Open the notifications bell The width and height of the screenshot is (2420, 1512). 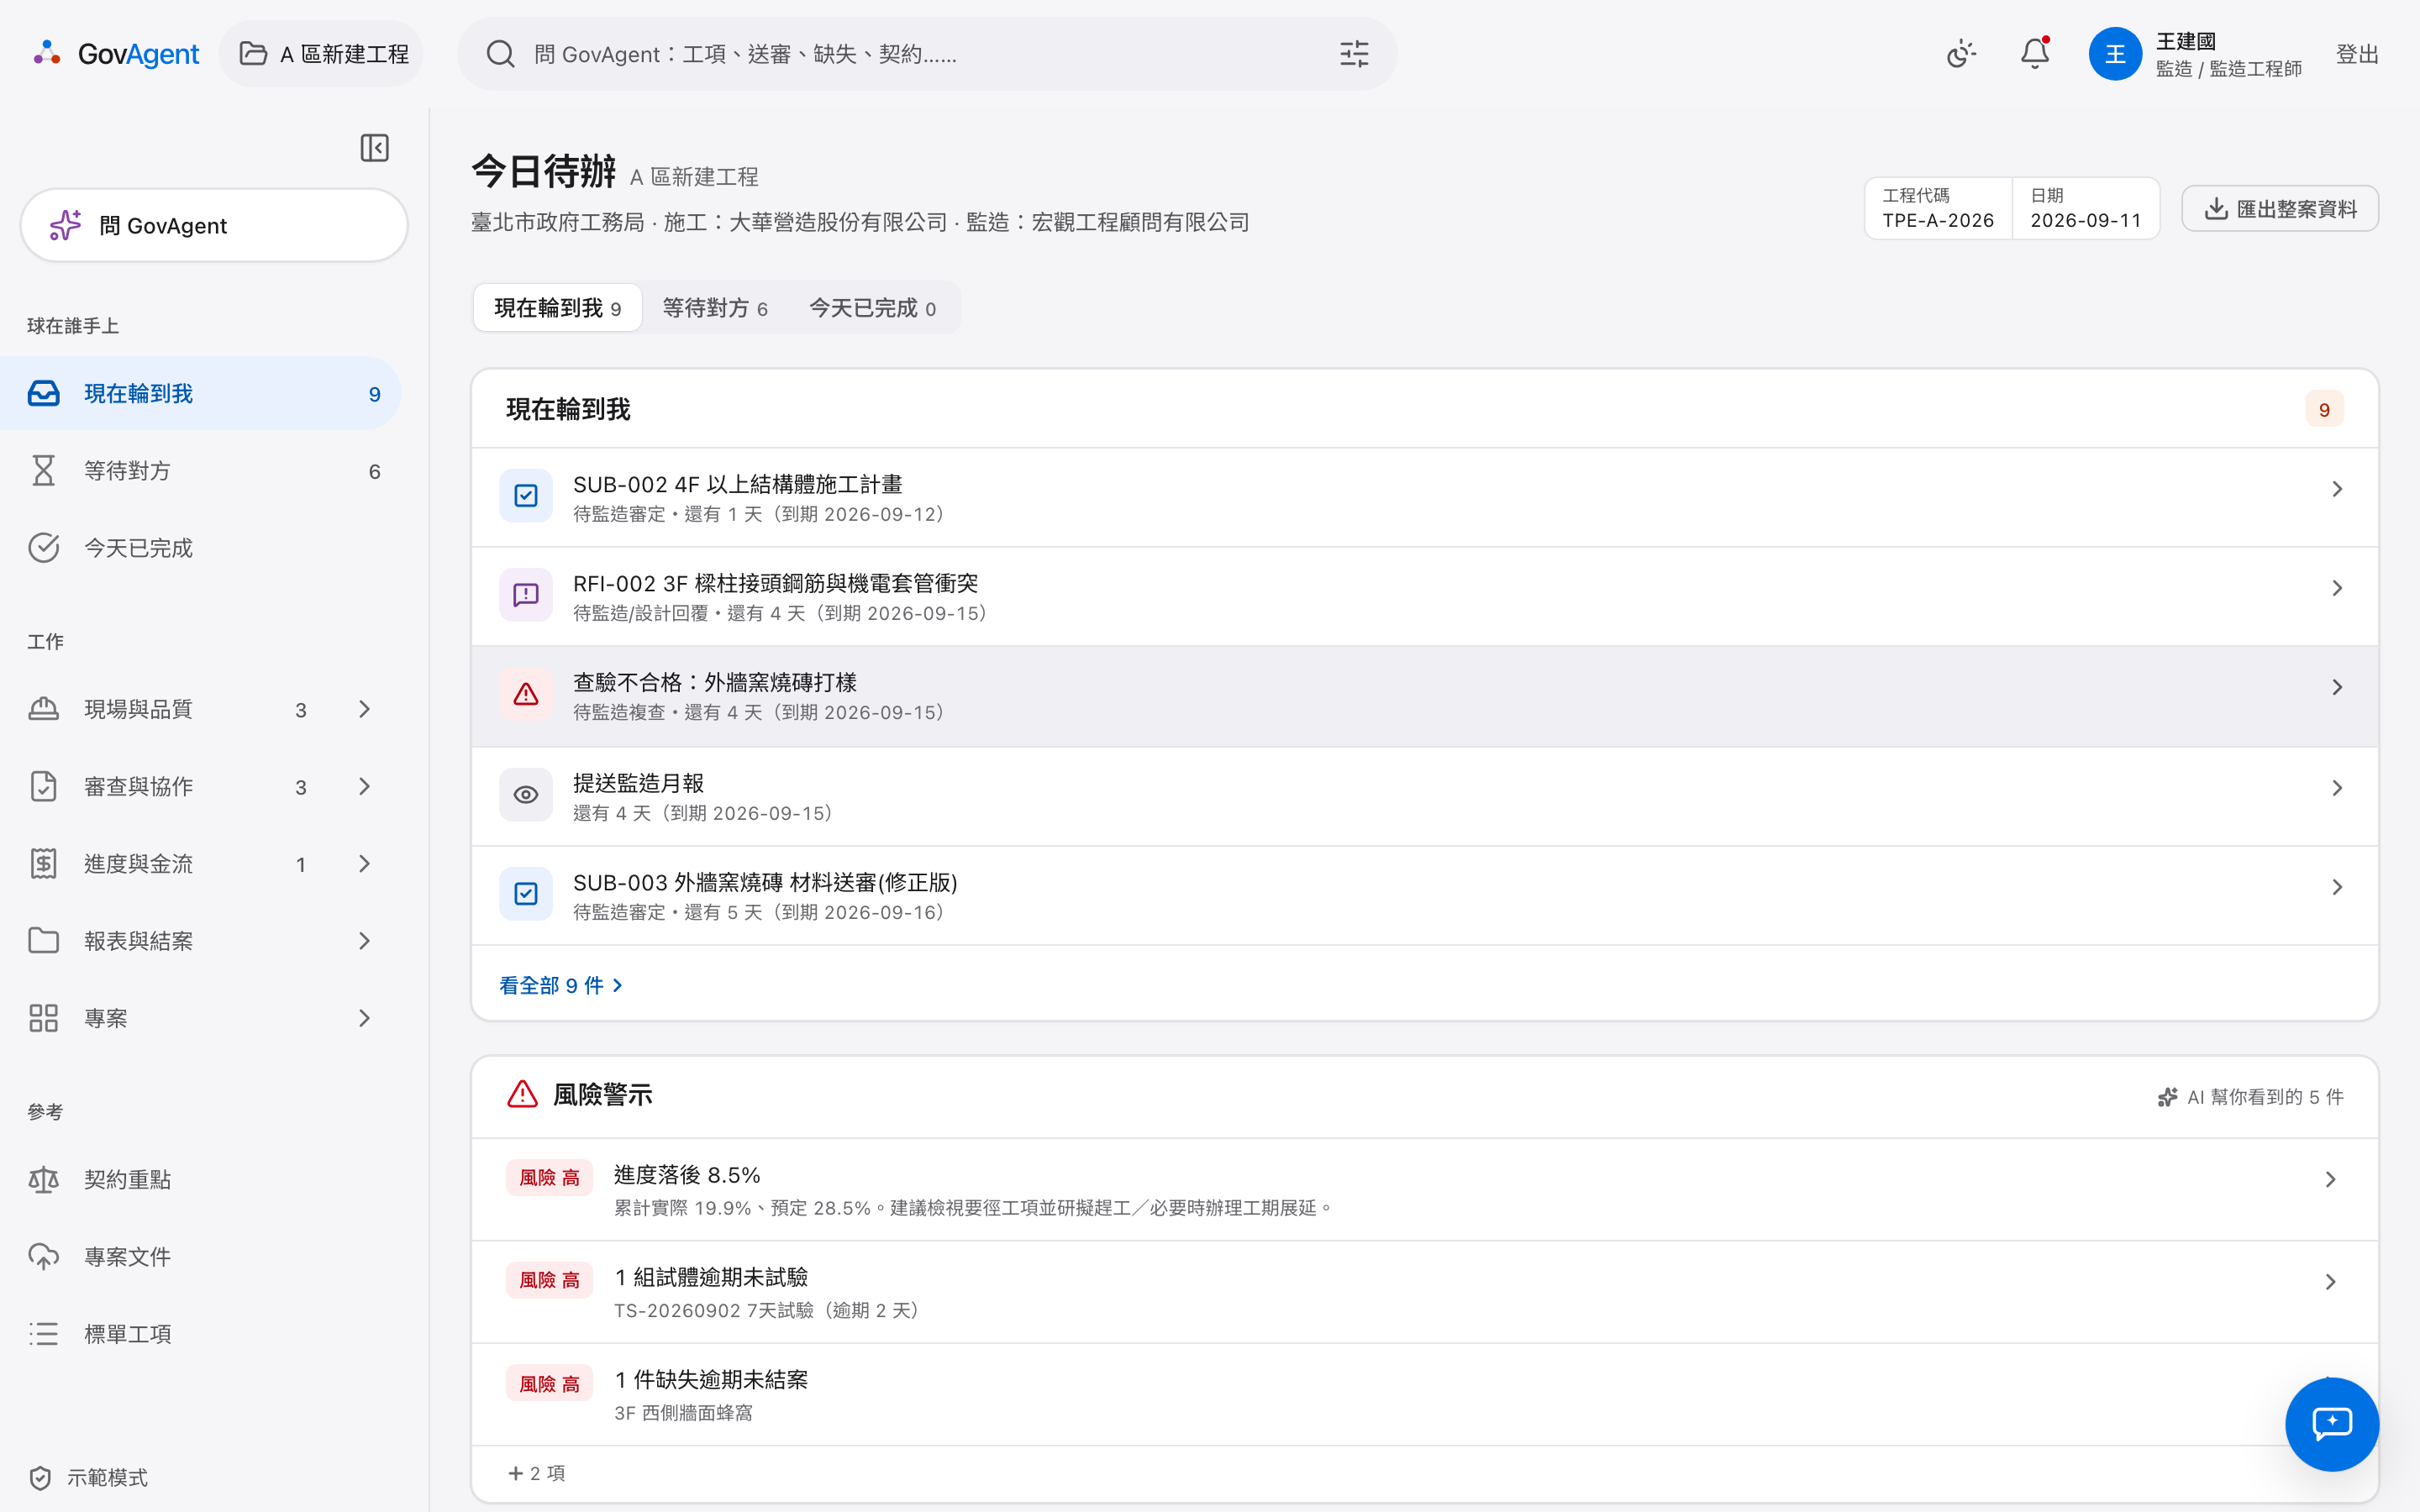2035,54
